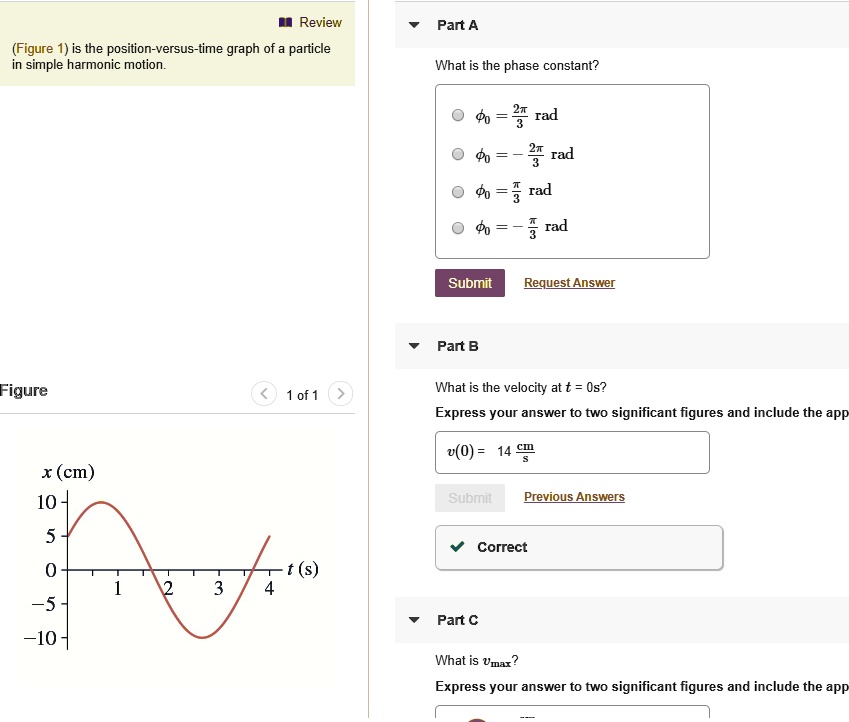The width and height of the screenshot is (849, 722).
Task: Click the Request Answer link
Action: tap(568, 282)
